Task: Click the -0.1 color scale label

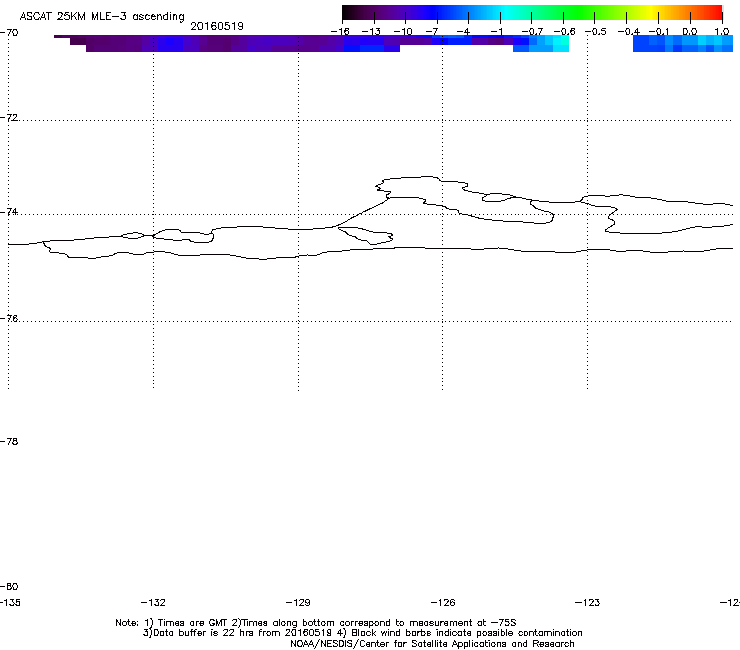Action: [x=659, y=32]
